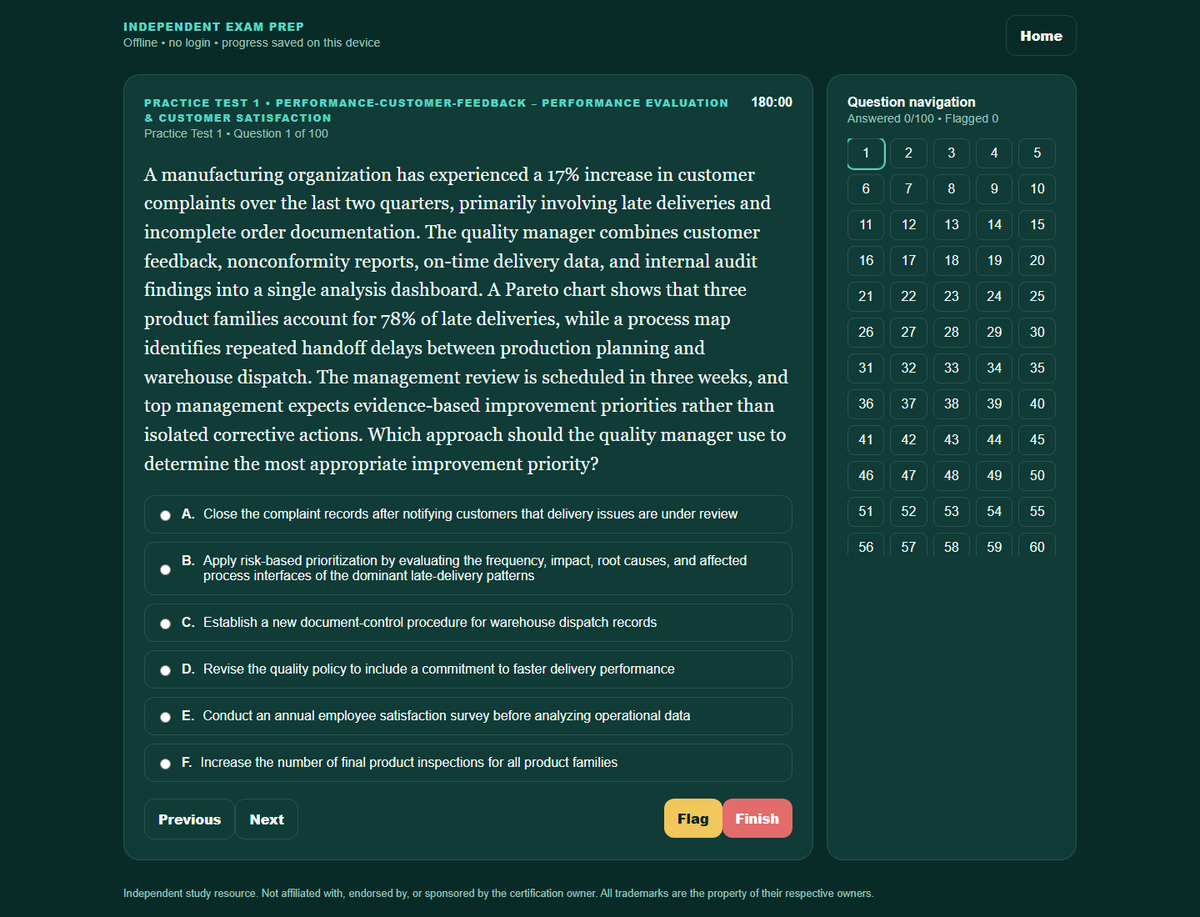Click the Home button

click(1041, 36)
